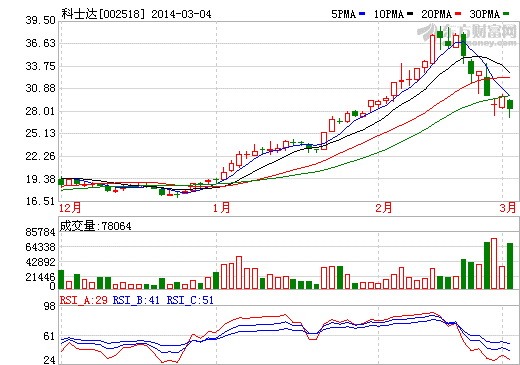Click the price label 16.51
The image size is (520, 365).
pyautogui.click(x=40, y=201)
